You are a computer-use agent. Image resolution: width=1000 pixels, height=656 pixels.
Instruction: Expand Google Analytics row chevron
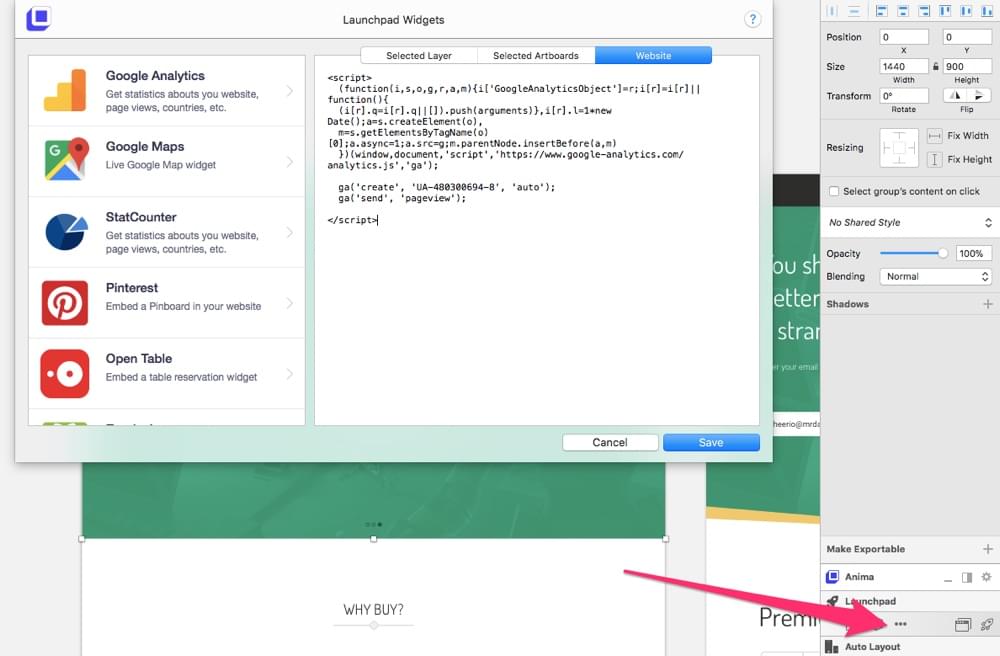290,91
